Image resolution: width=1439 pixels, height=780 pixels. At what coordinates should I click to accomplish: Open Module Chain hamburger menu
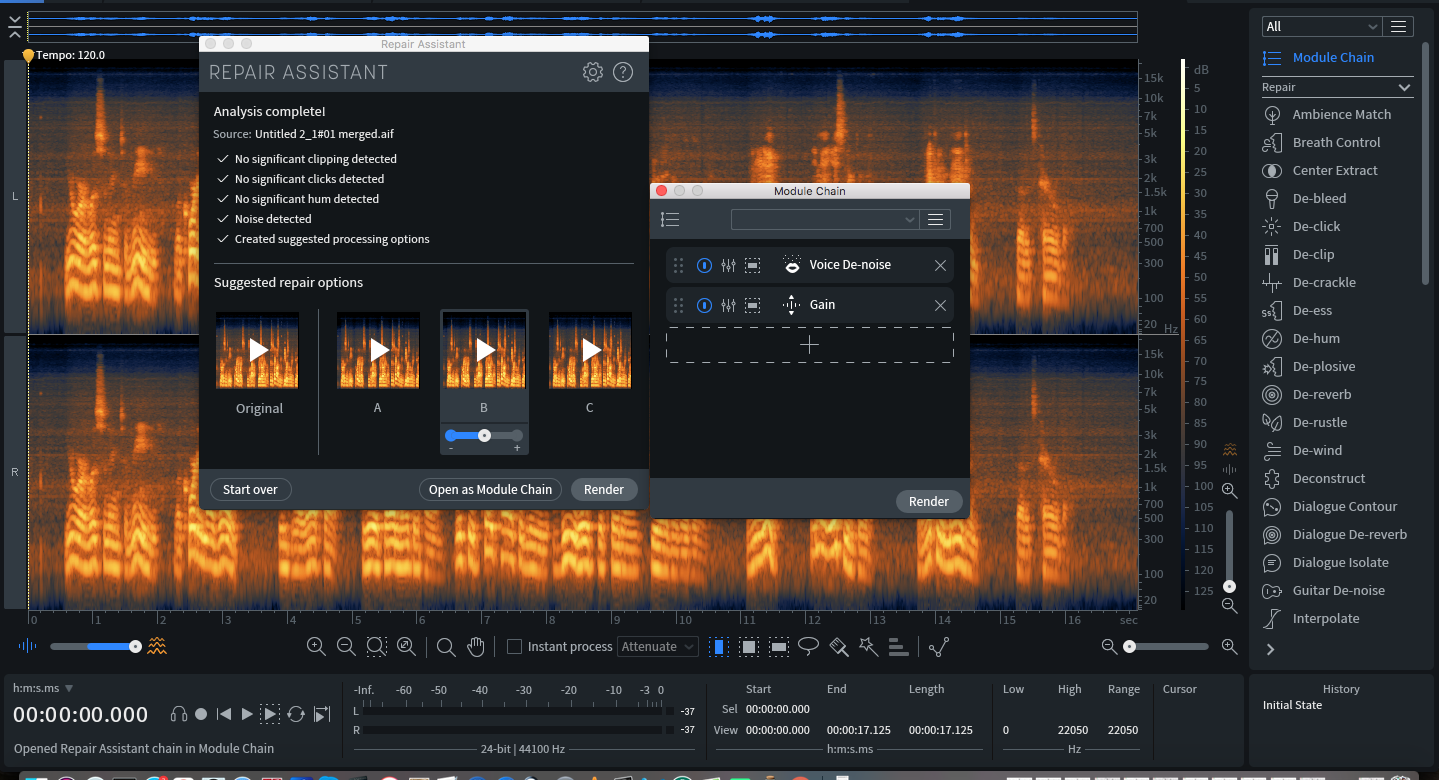point(936,220)
